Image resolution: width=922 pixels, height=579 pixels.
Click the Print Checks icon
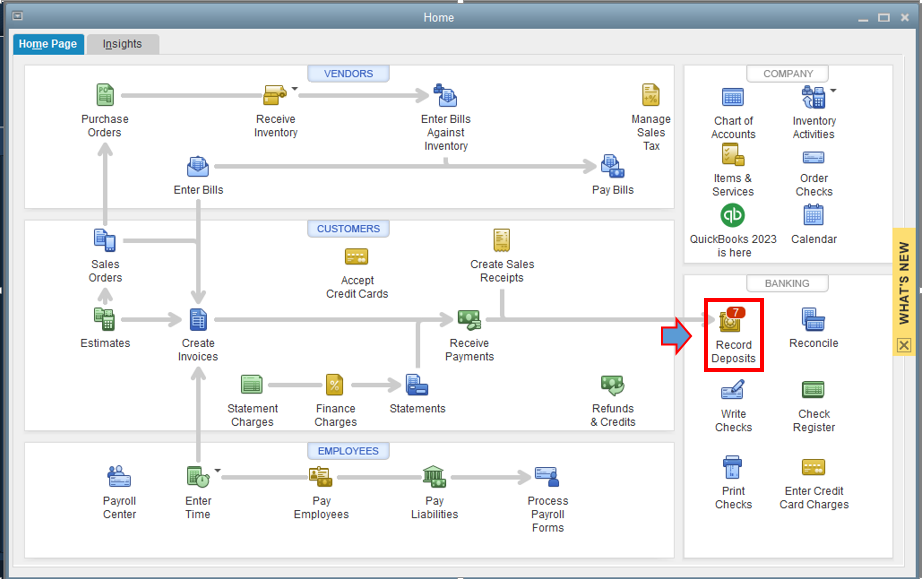pyautogui.click(x=733, y=467)
